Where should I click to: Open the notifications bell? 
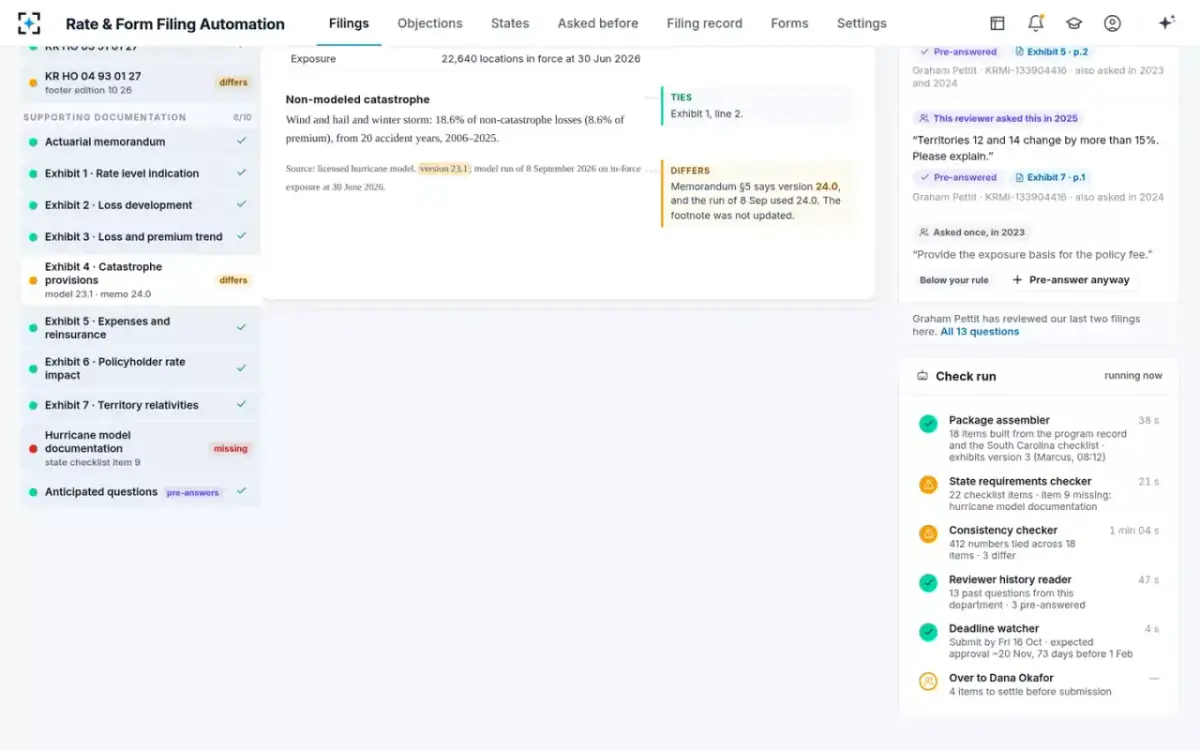(x=1035, y=23)
